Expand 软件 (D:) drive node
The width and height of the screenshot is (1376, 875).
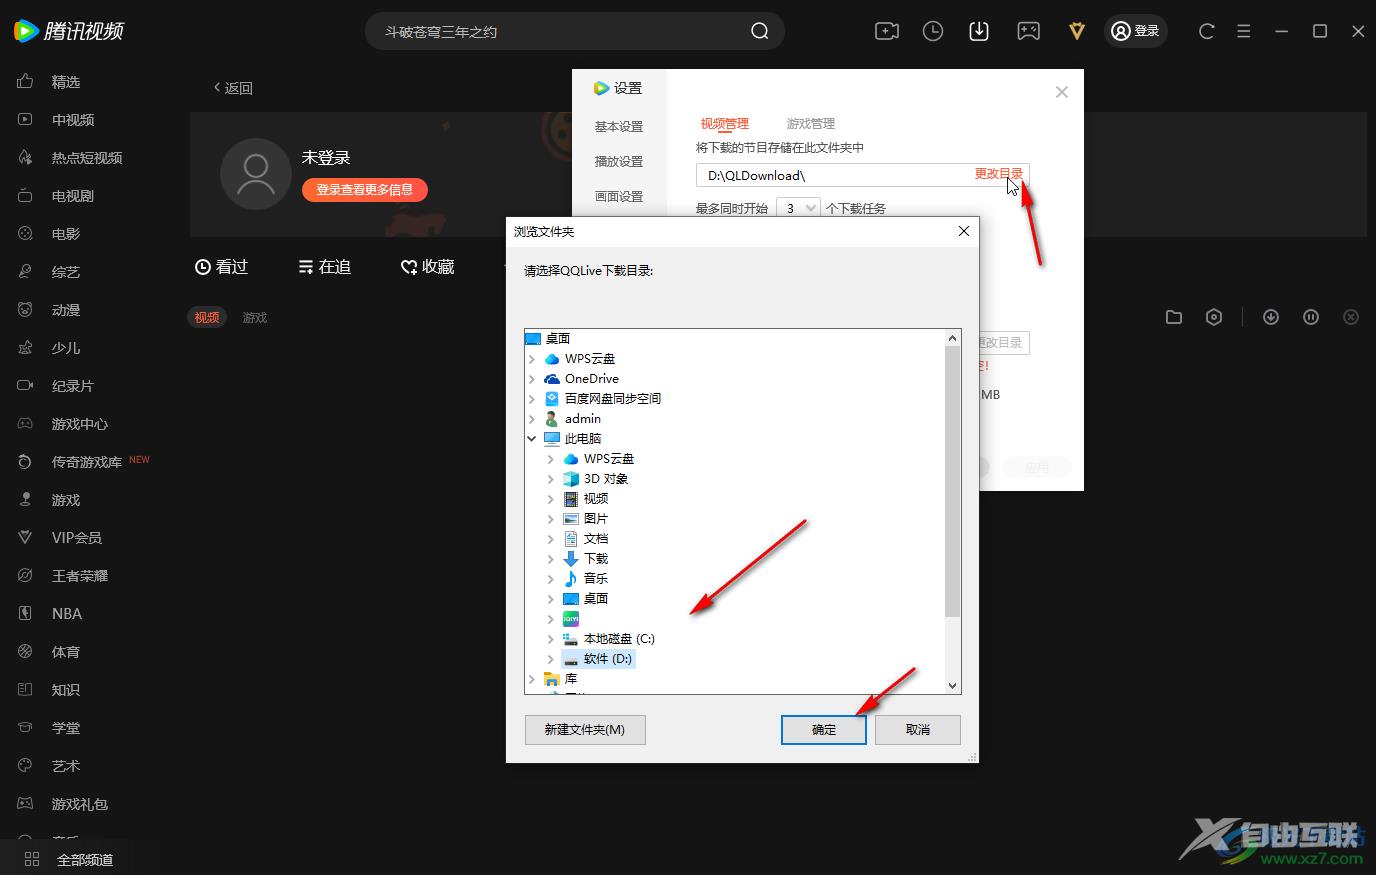551,659
